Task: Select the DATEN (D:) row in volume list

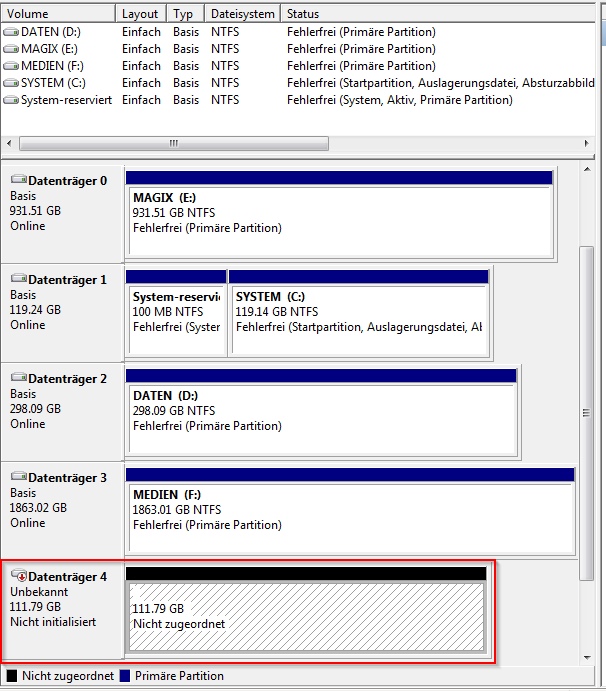Action: click(298, 32)
